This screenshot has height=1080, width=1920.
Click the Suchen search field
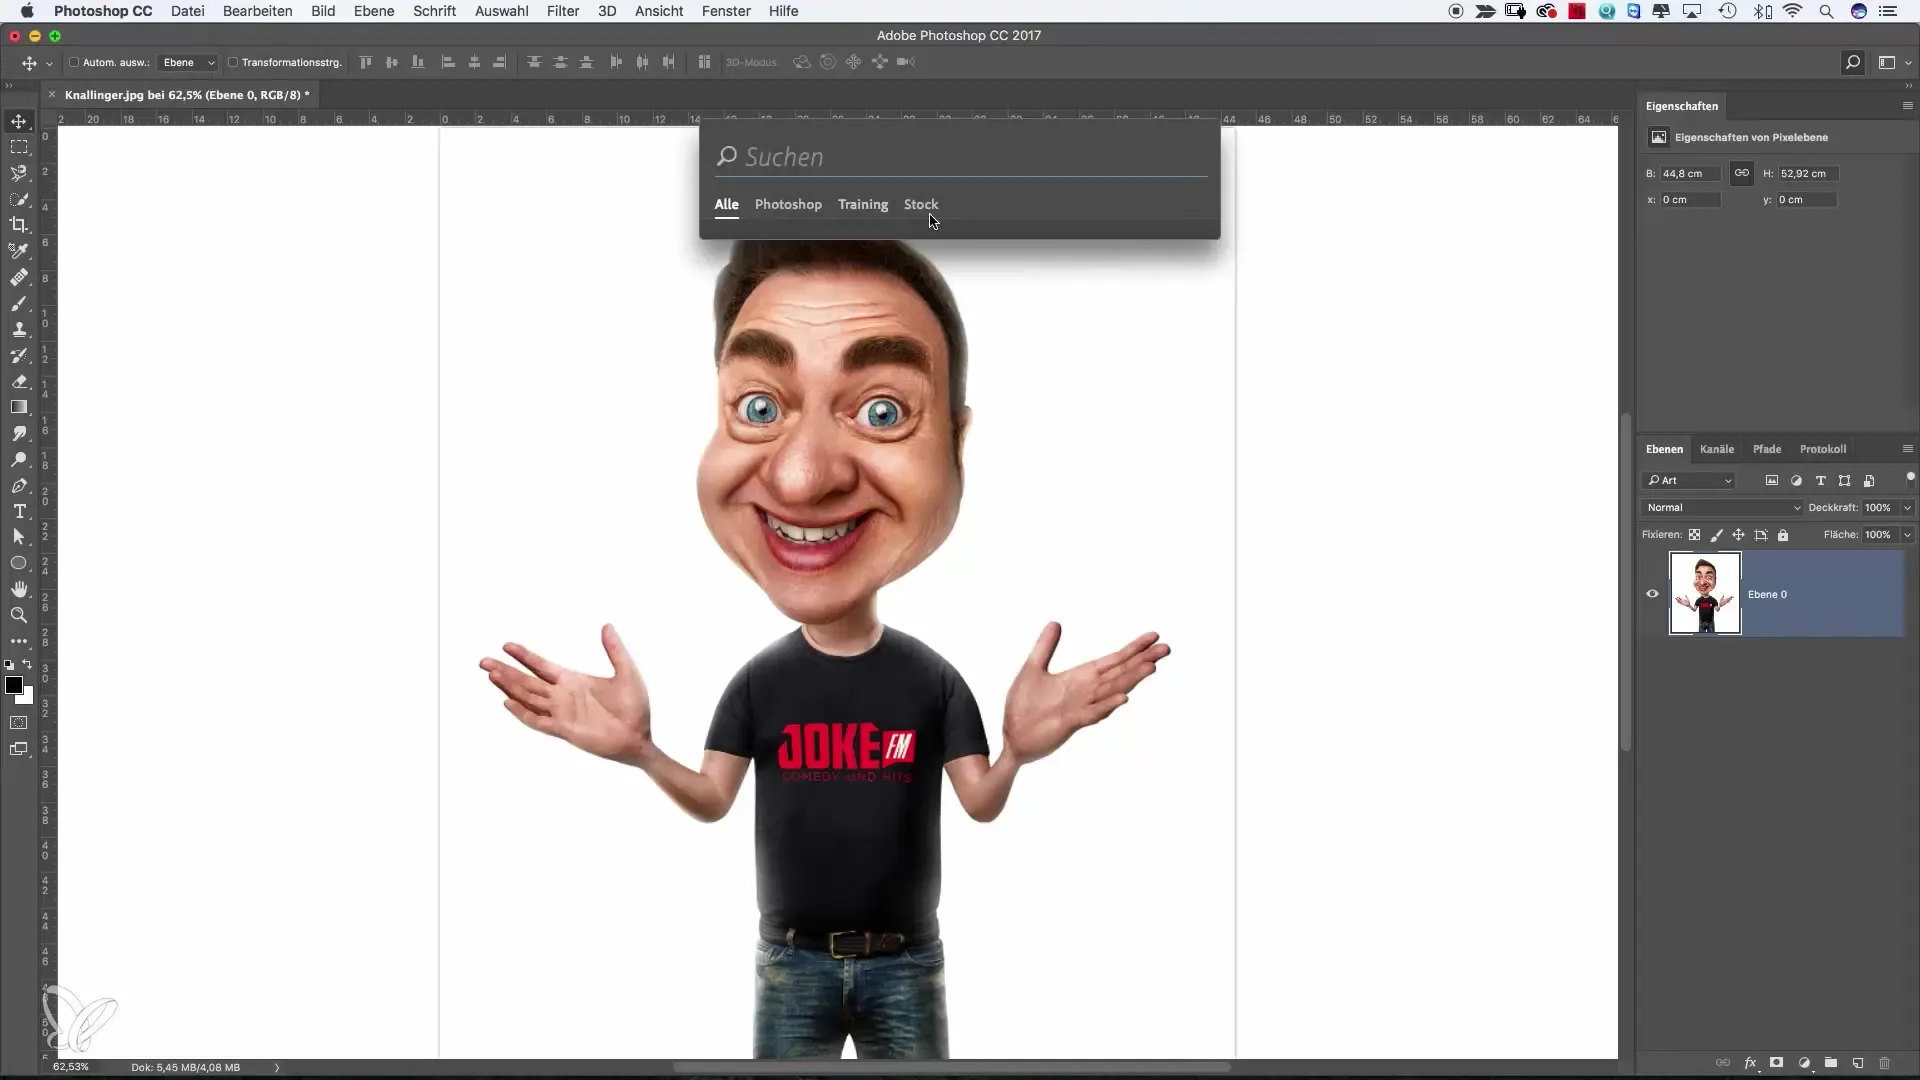click(961, 157)
